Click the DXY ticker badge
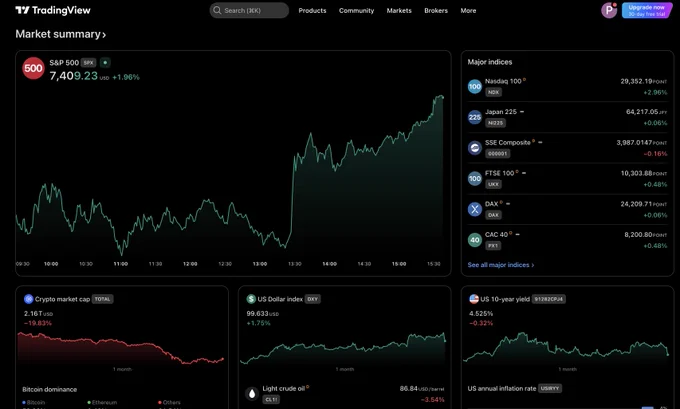 tap(312, 299)
